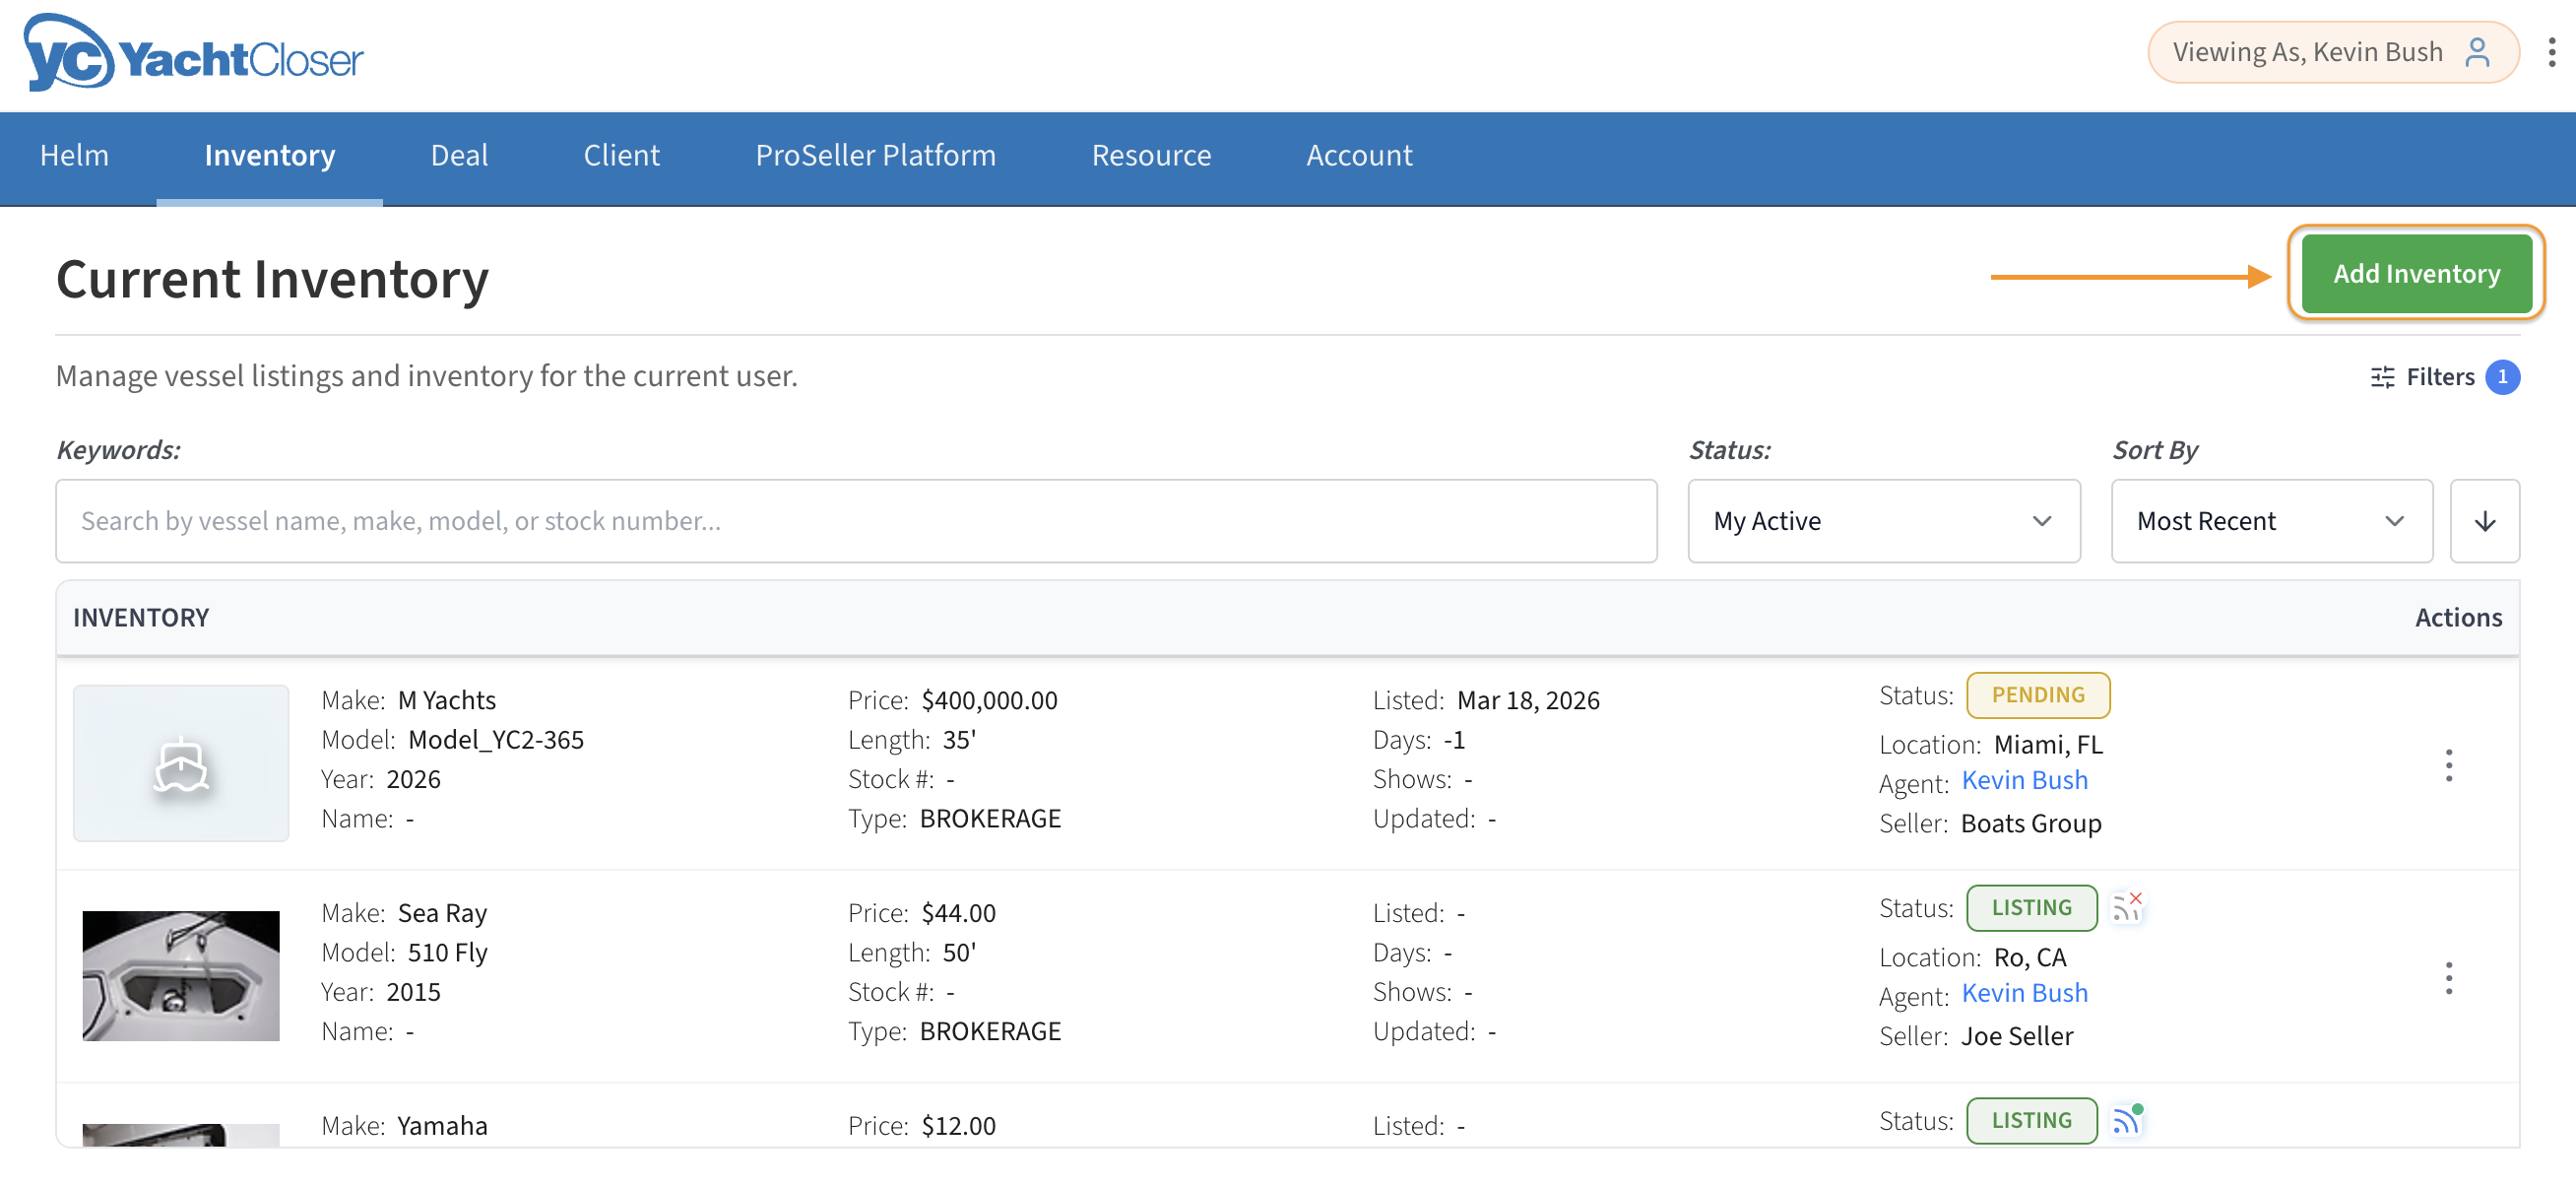Click the green Add Inventory button

(2415, 274)
